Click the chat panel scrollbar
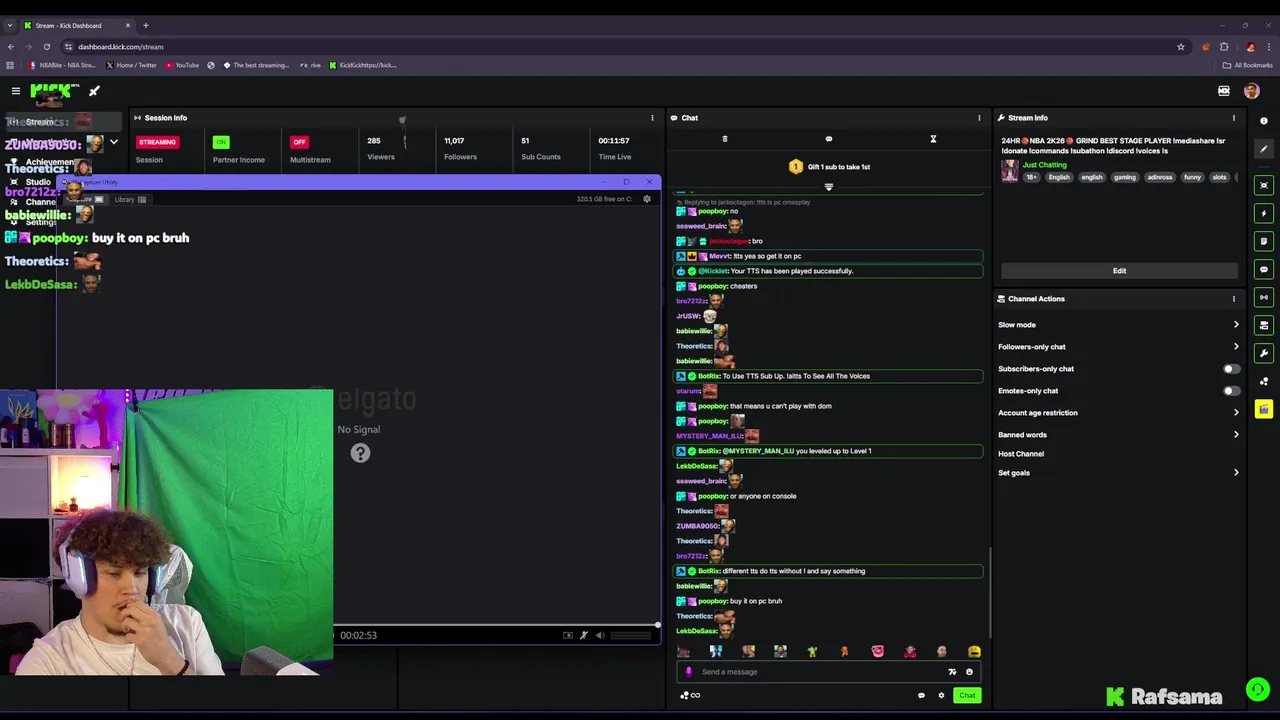Viewport: 1280px width, 720px height. (x=990, y=592)
